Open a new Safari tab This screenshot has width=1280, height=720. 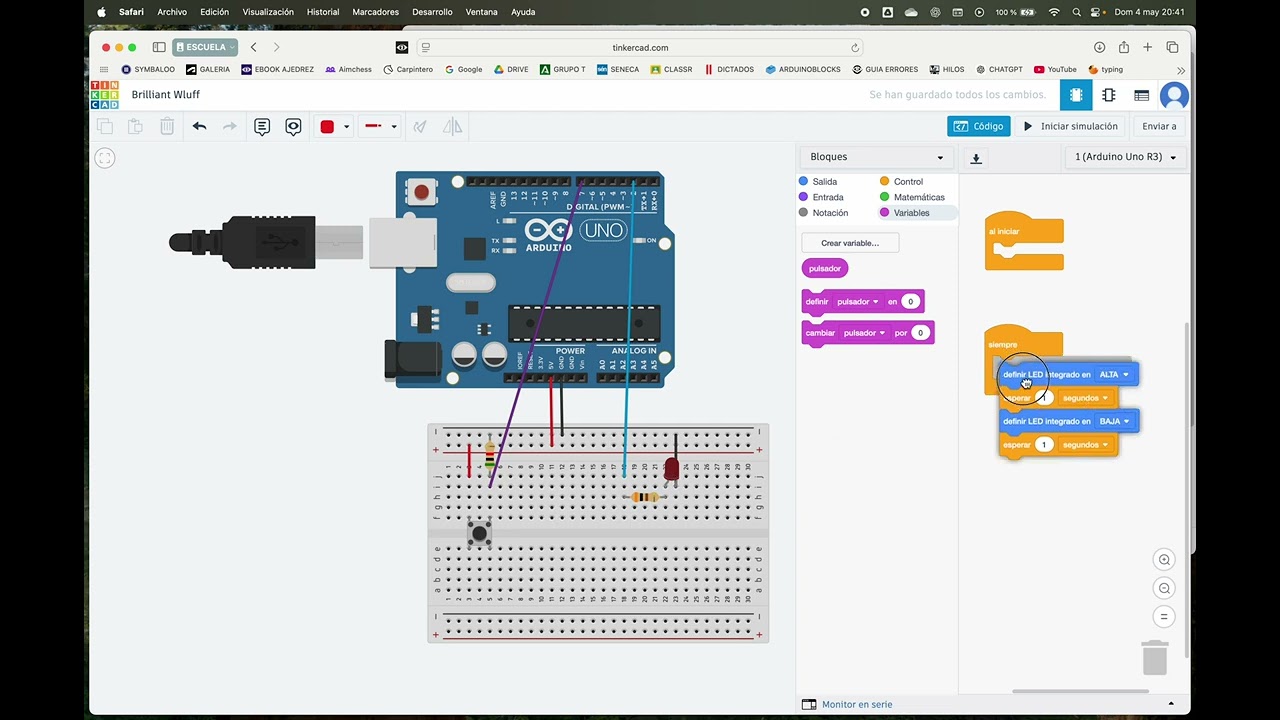1148,47
